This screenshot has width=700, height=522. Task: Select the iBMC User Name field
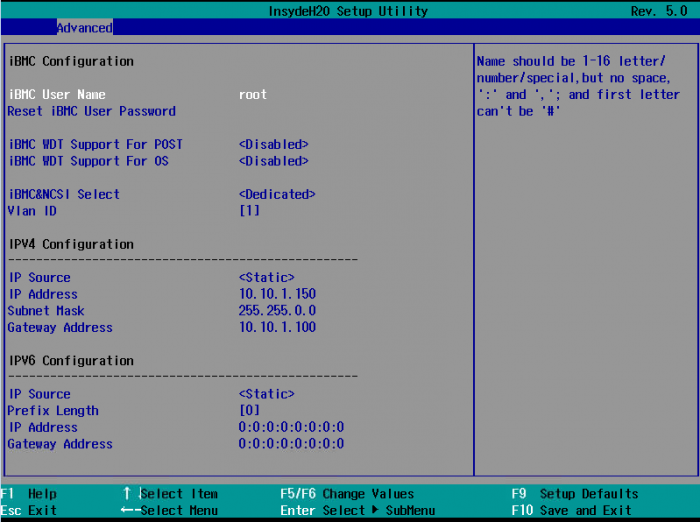[x=253, y=95]
